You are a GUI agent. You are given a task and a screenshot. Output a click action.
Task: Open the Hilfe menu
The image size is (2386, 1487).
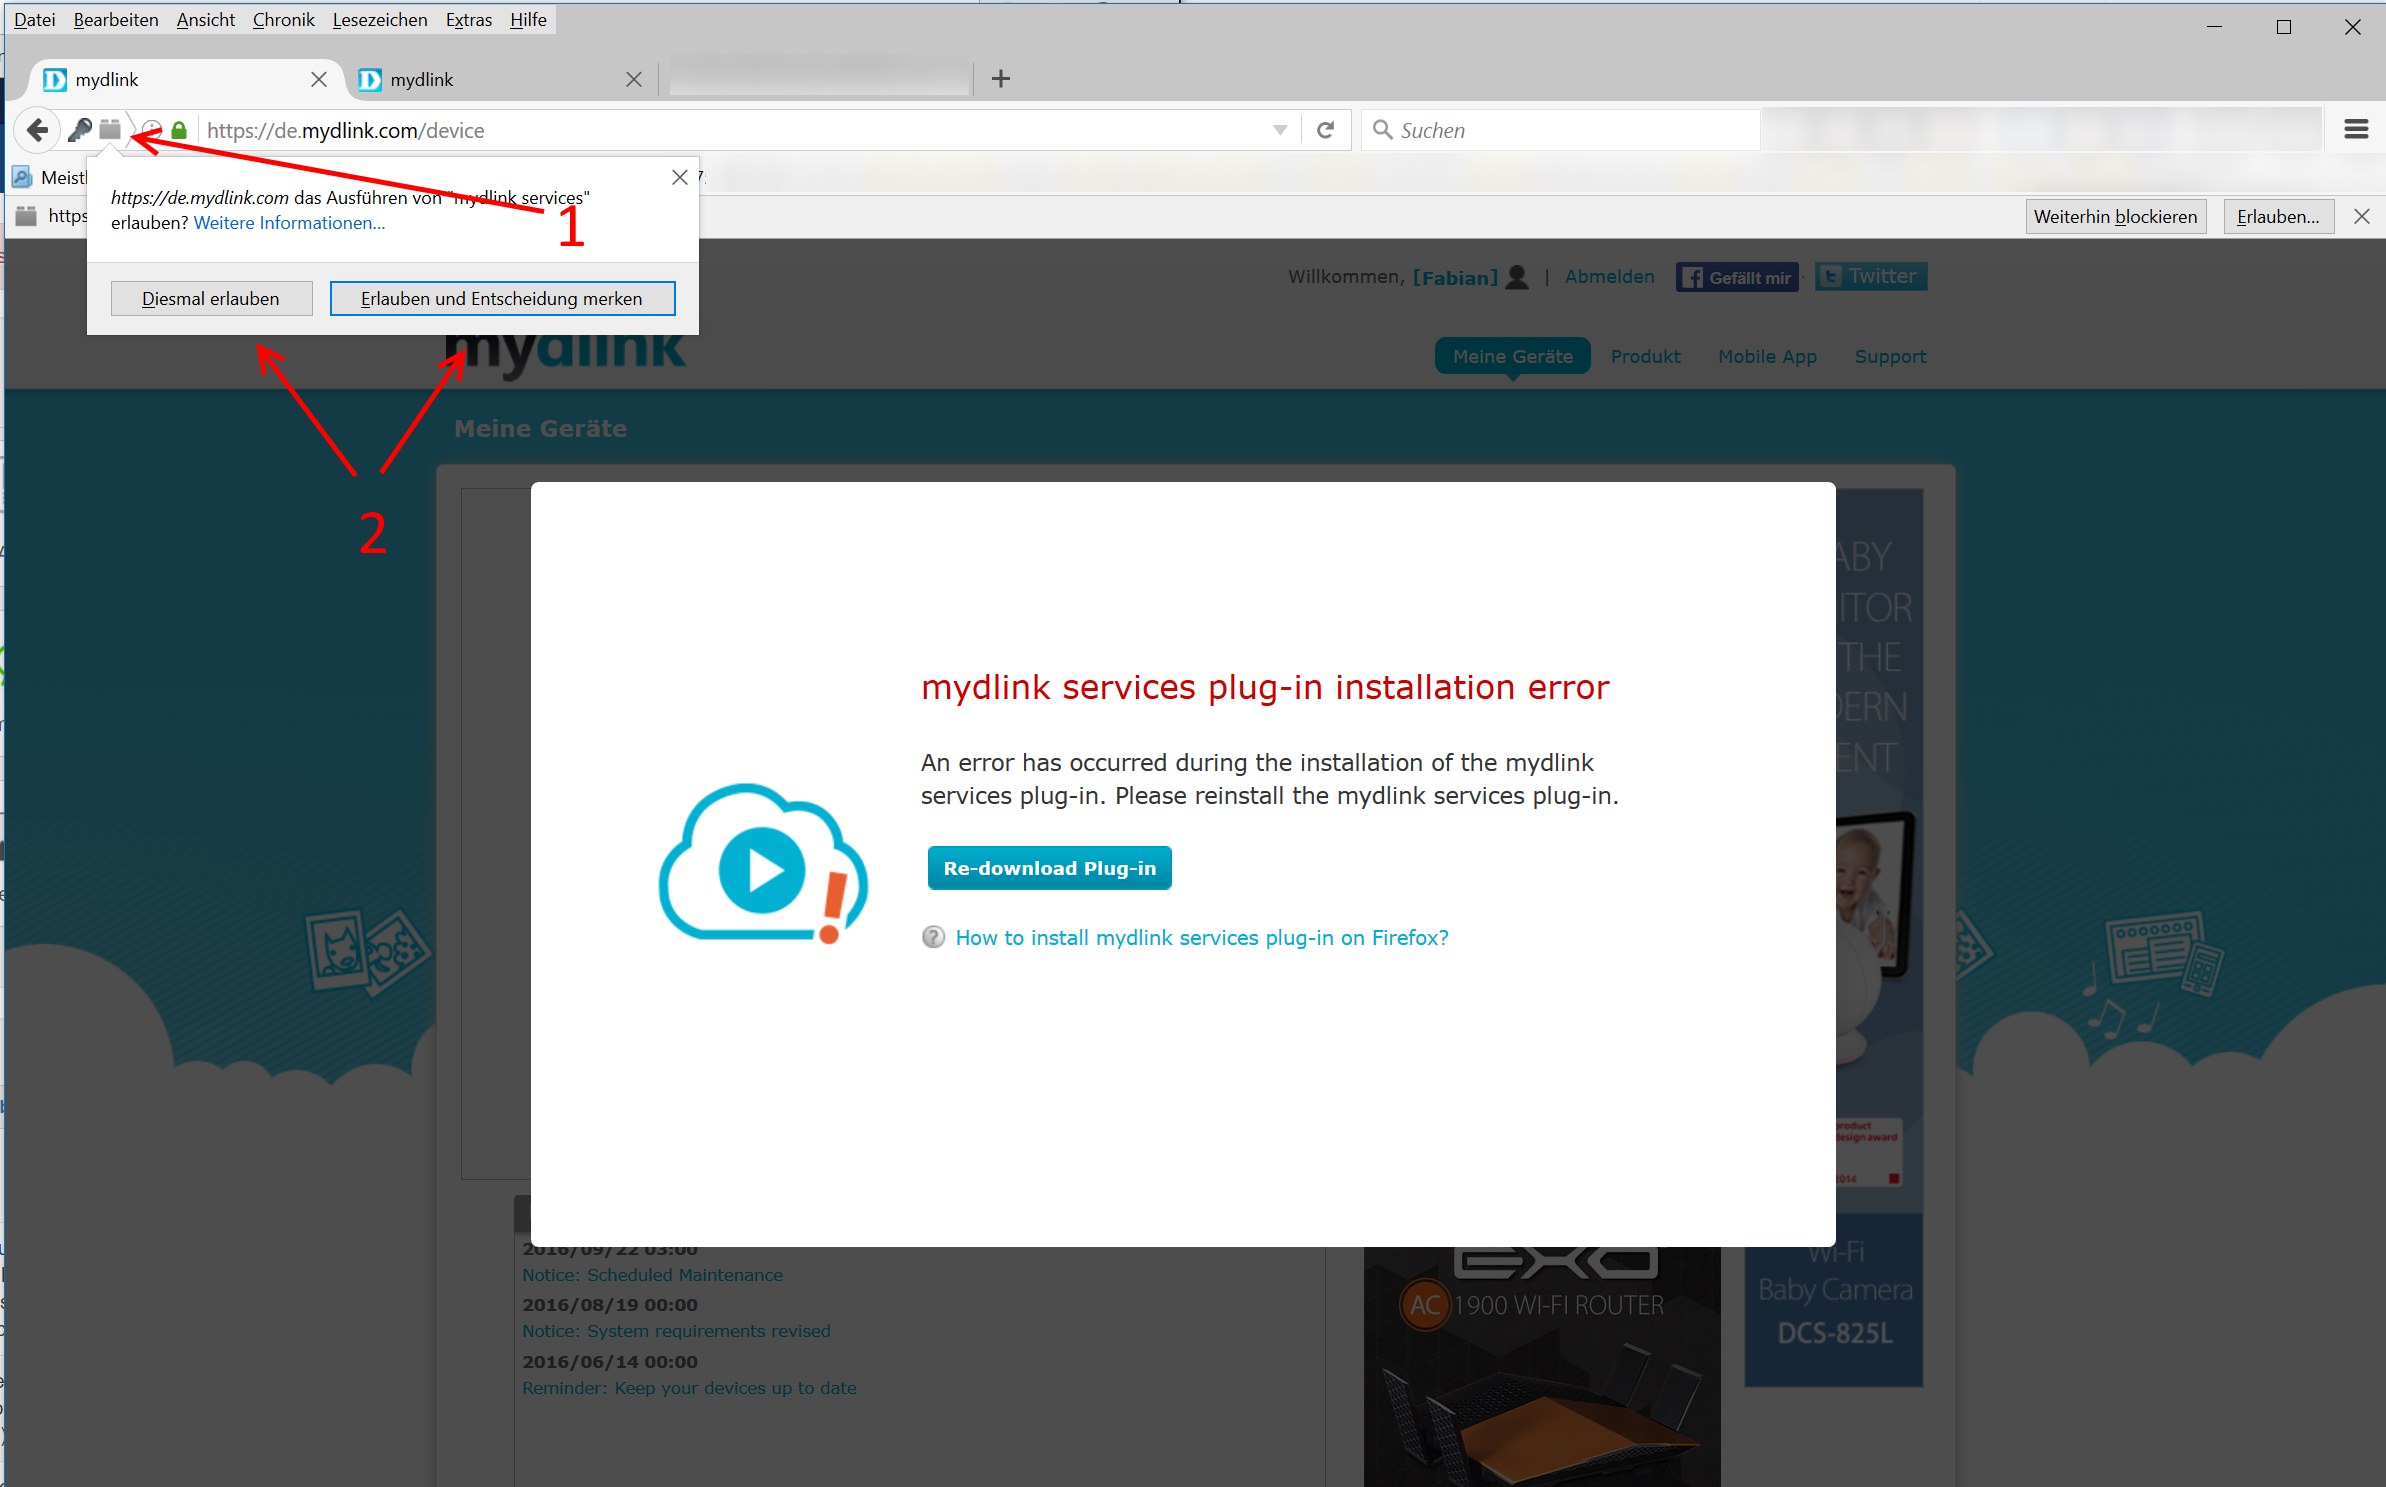(528, 19)
